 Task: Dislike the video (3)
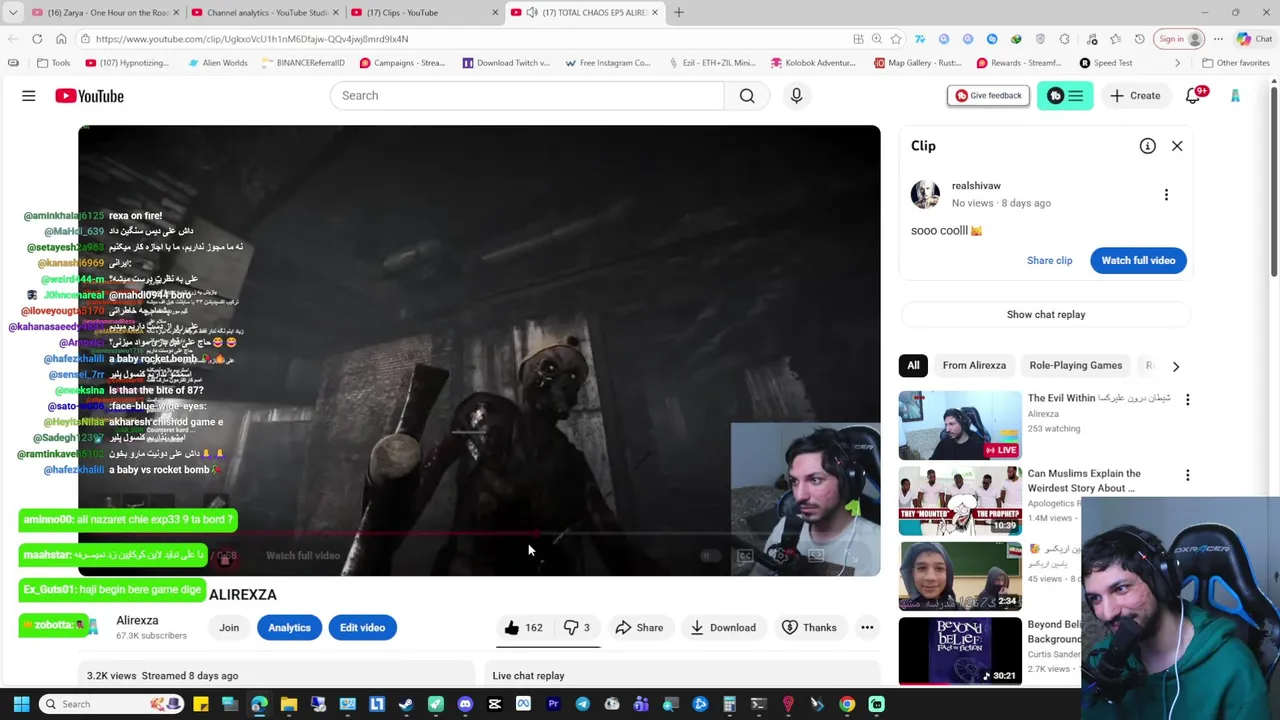(577, 628)
